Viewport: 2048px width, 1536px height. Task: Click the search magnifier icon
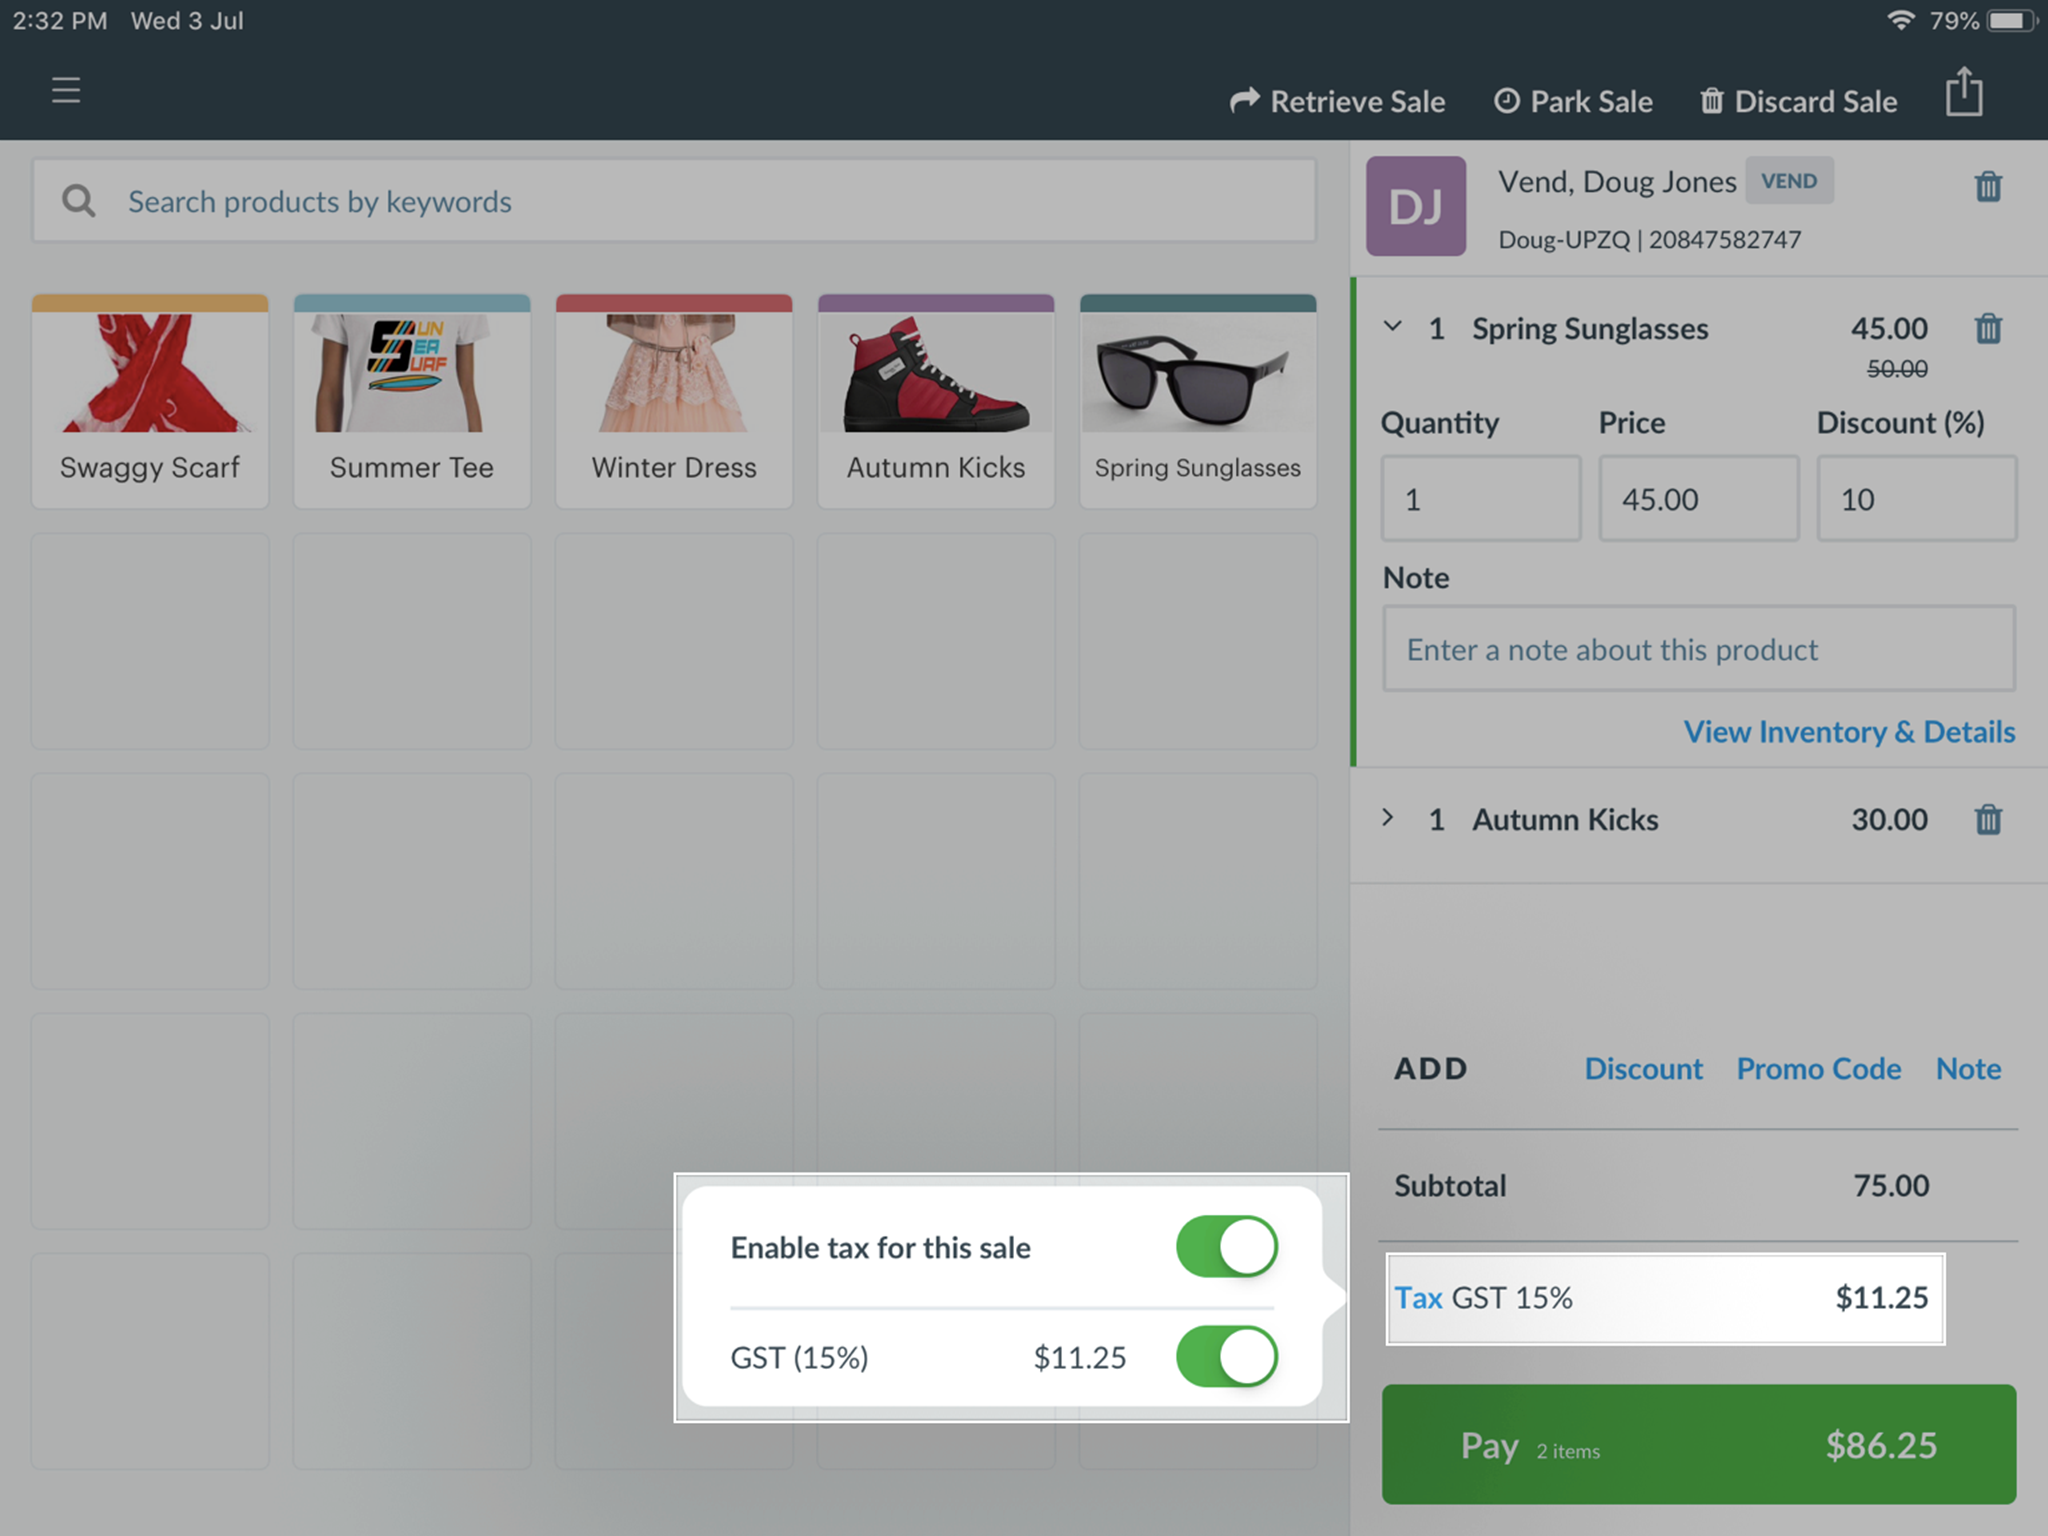coord(79,201)
